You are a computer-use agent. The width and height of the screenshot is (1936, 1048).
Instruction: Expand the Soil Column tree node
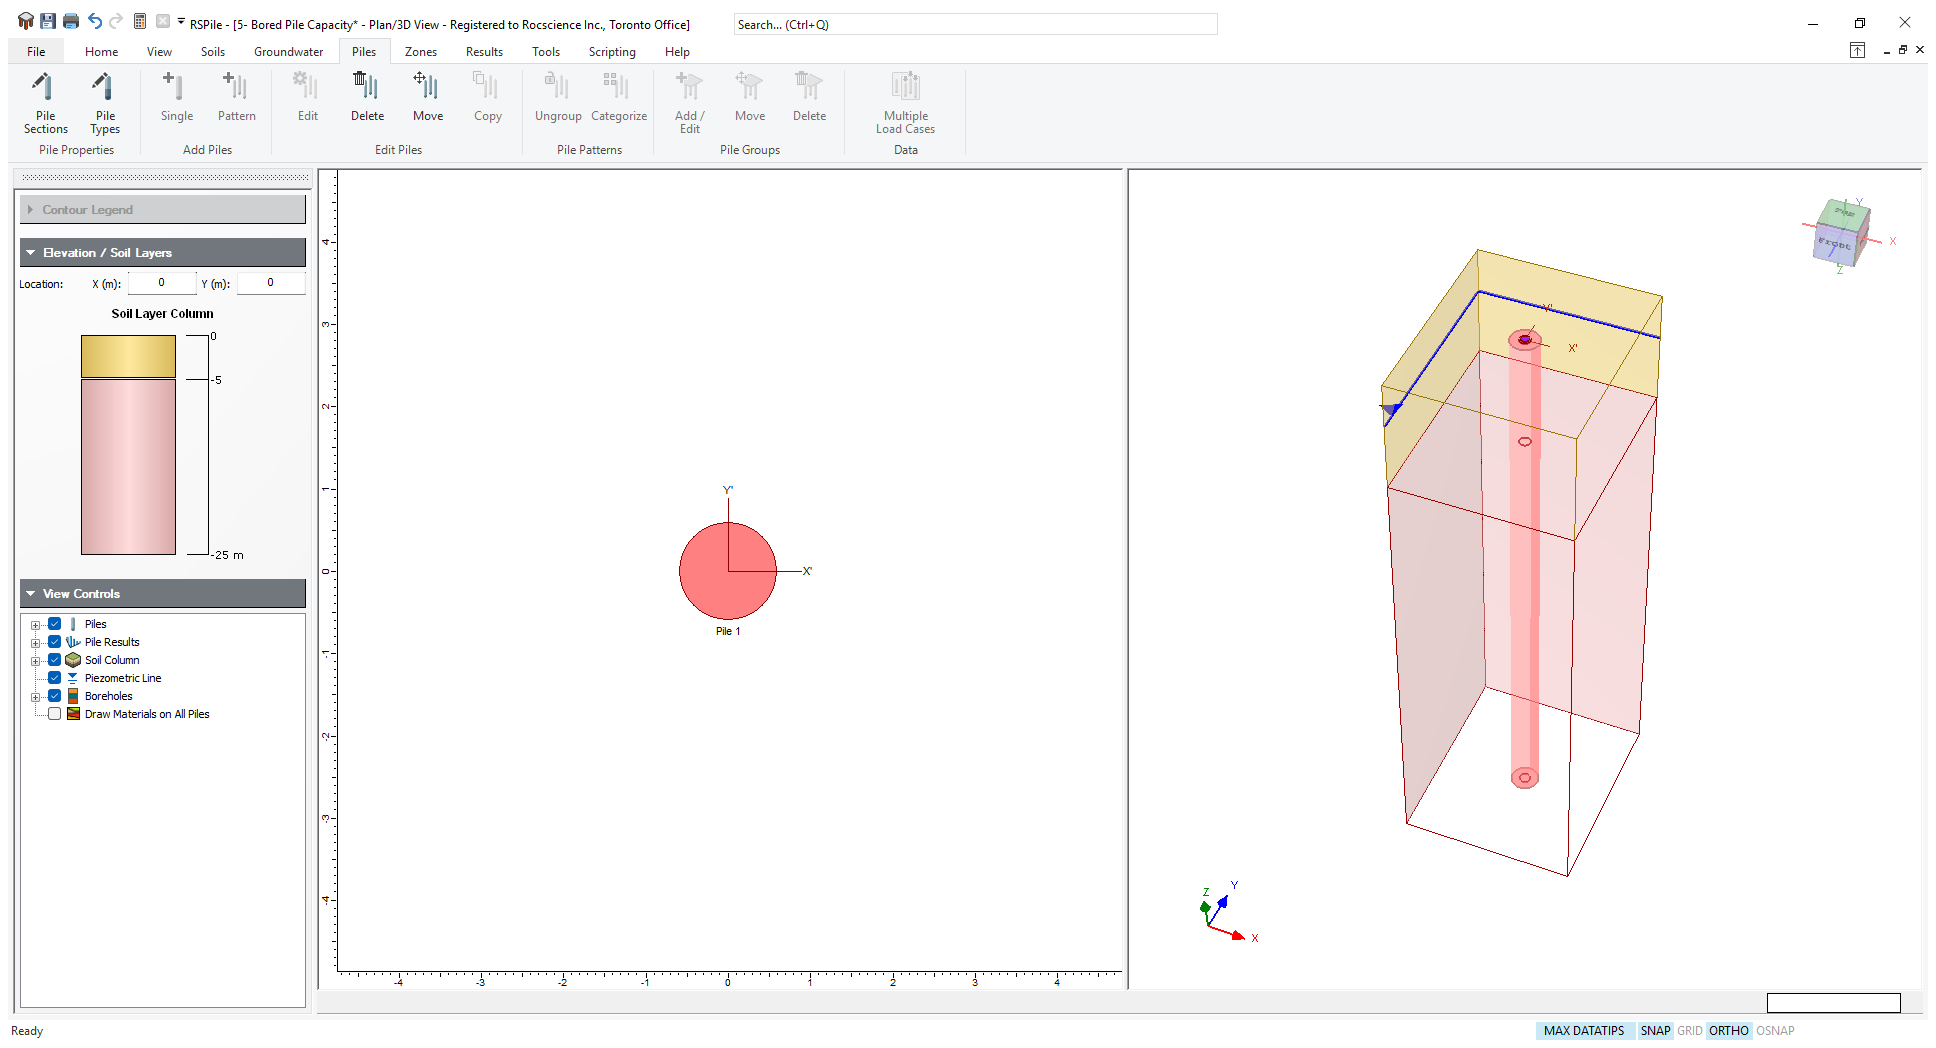point(35,660)
